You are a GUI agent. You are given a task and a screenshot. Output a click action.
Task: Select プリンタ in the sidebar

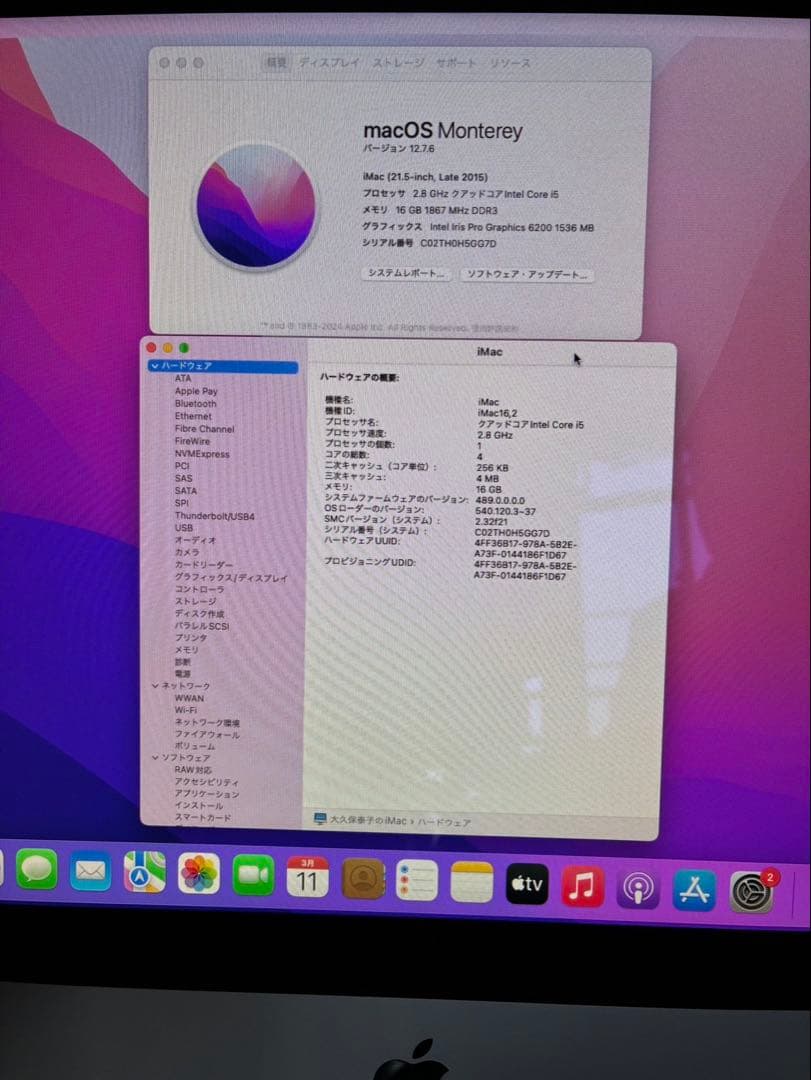191,638
